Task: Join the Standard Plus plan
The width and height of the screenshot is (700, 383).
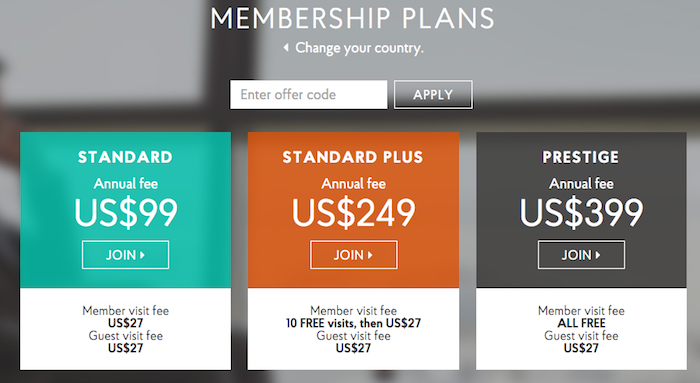Action: click(354, 255)
